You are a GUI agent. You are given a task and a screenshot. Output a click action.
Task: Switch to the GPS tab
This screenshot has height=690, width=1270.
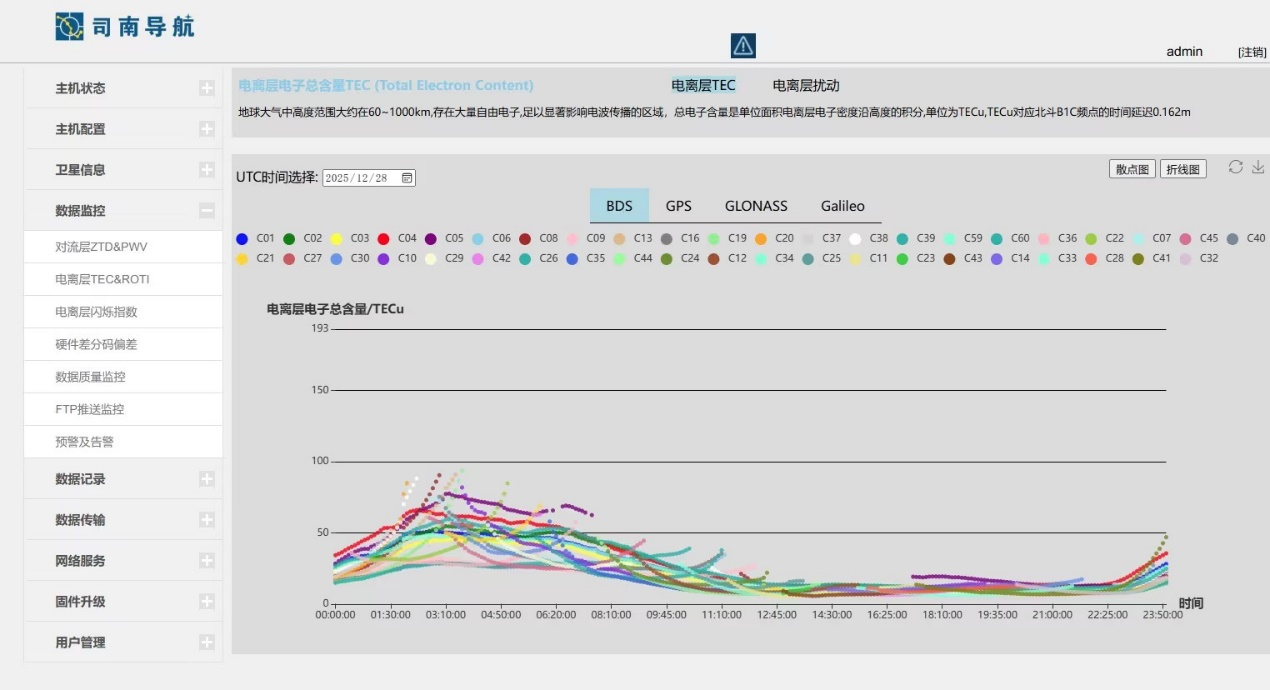coord(678,206)
